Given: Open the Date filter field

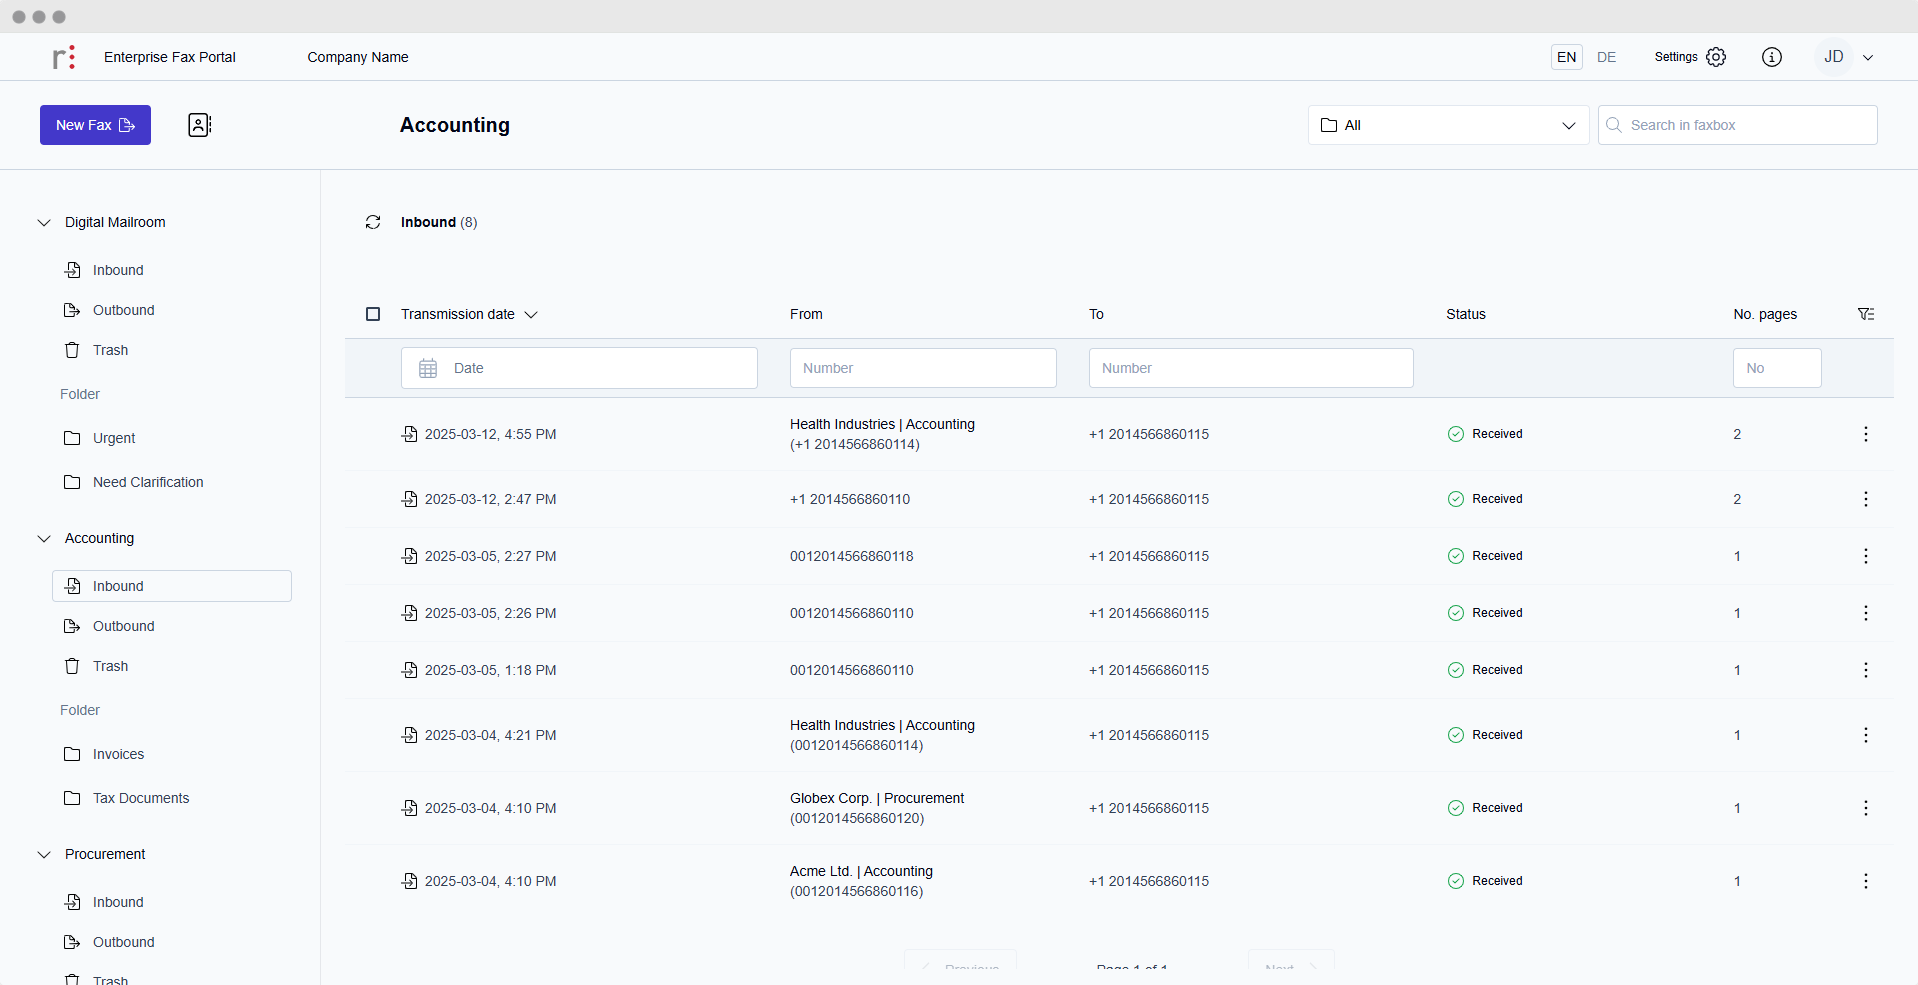Looking at the screenshot, I should coord(579,368).
